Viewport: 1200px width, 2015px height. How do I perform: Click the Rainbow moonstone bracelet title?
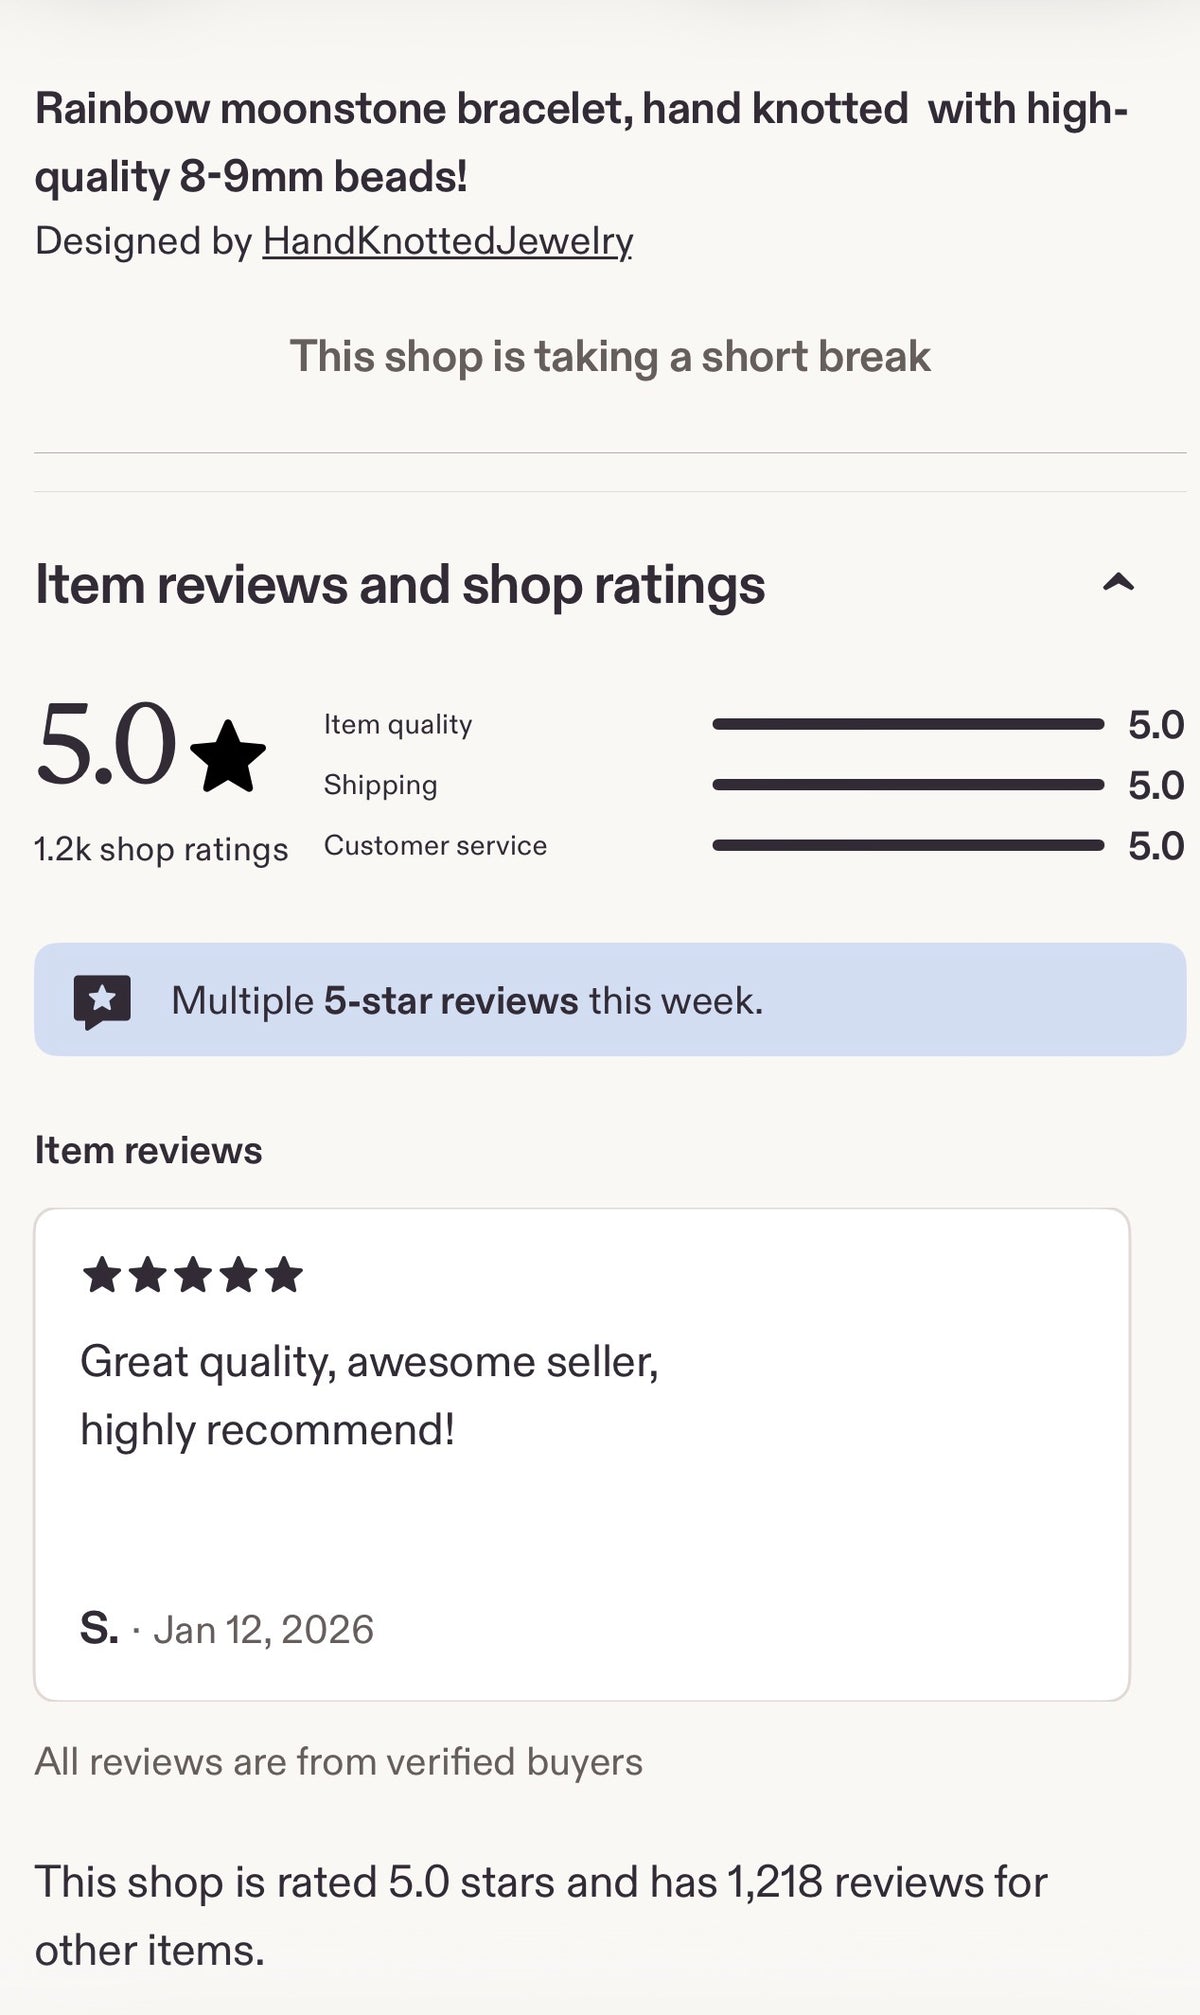pos(582,142)
